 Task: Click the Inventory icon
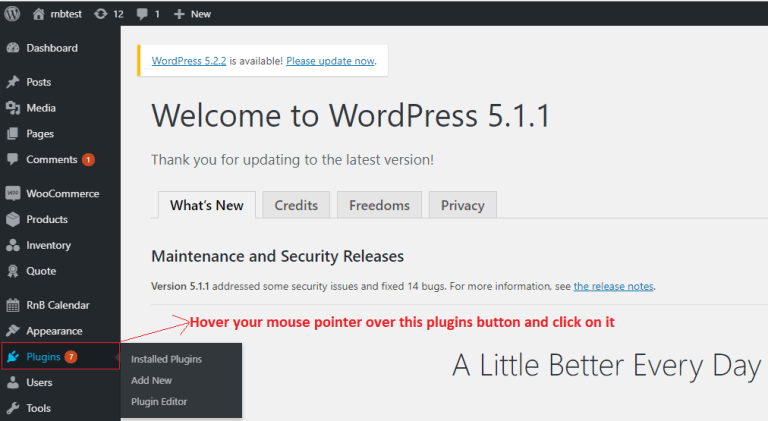click(x=13, y=245)
